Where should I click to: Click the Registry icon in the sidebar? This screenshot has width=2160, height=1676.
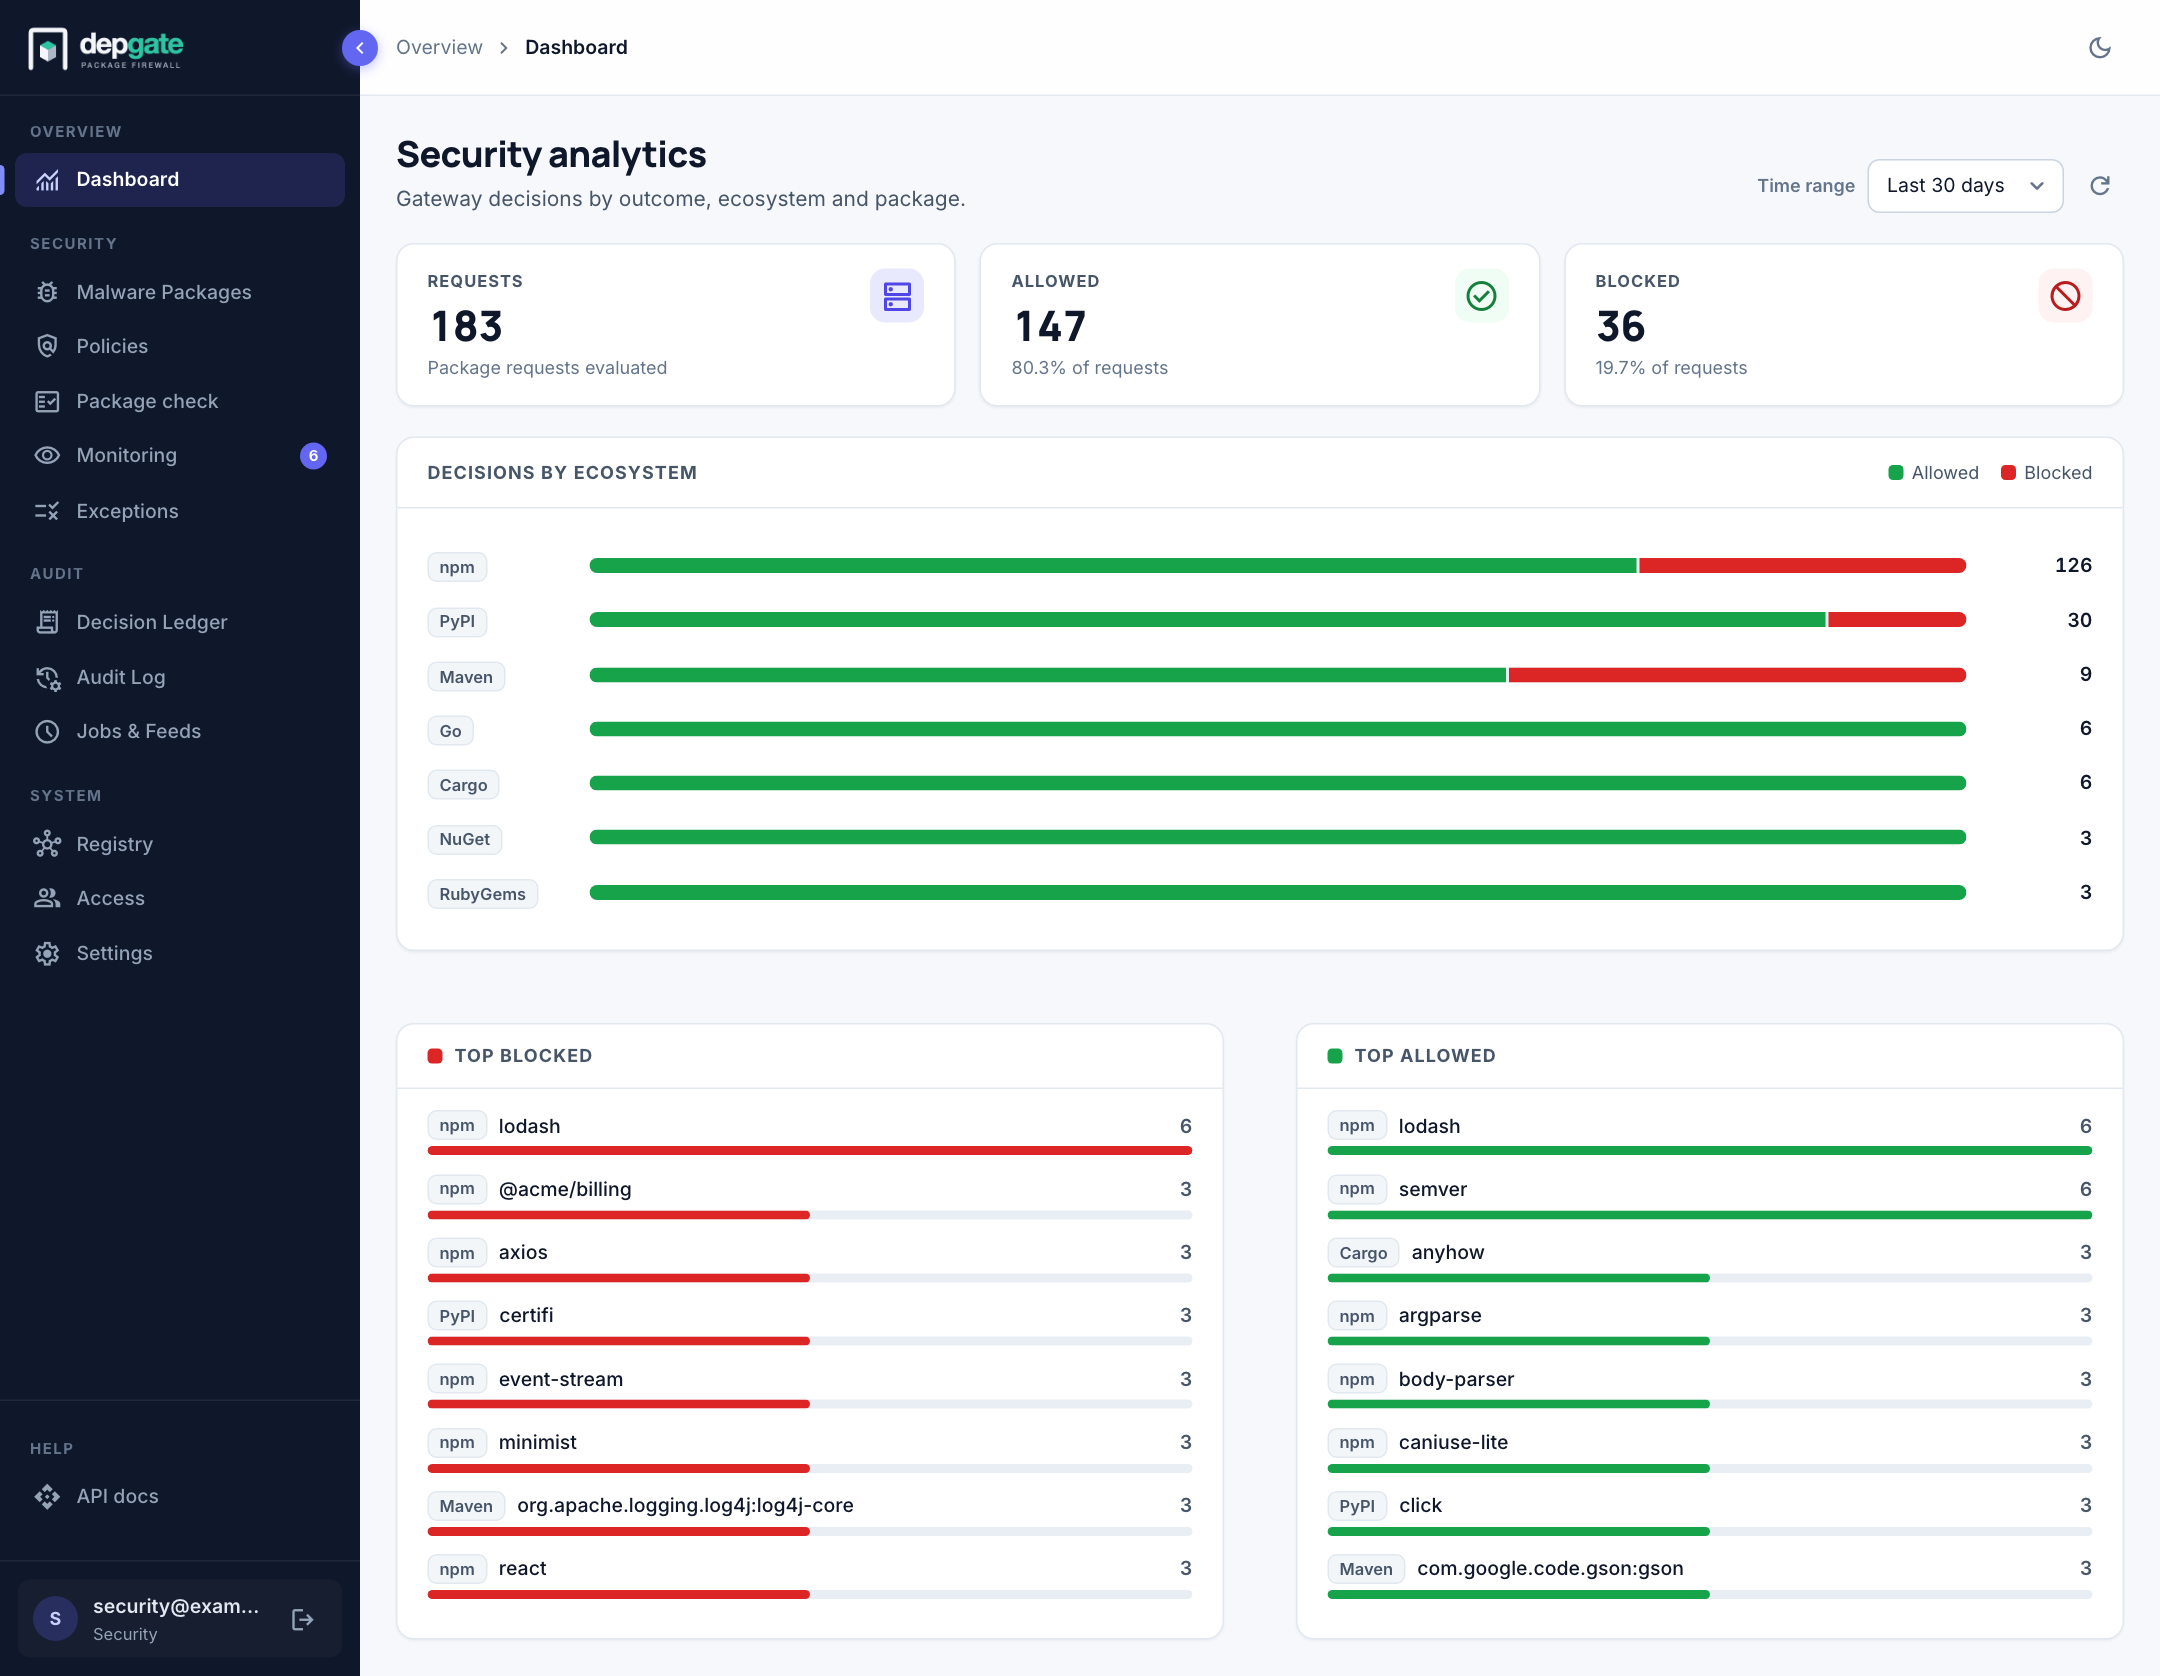47,844
